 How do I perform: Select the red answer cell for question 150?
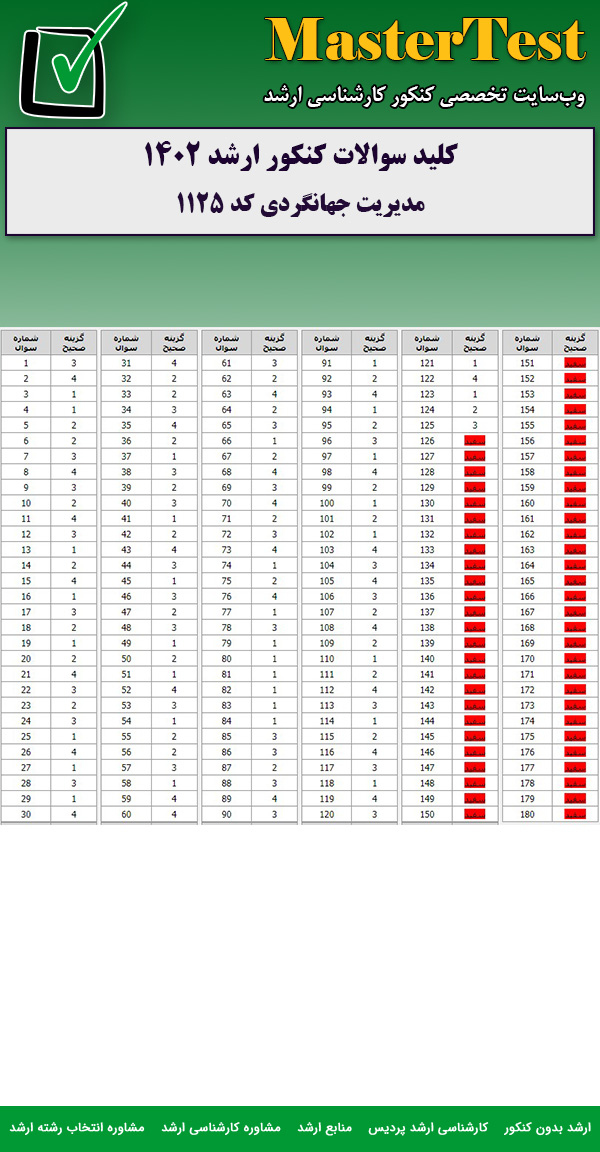coord(475,814)
